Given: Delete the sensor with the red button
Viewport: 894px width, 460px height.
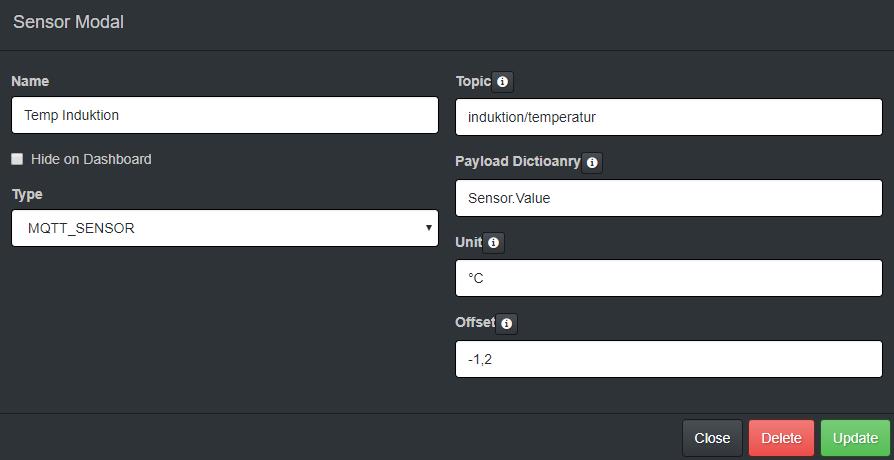Looking at the screenshot, I should click(781, 438).
